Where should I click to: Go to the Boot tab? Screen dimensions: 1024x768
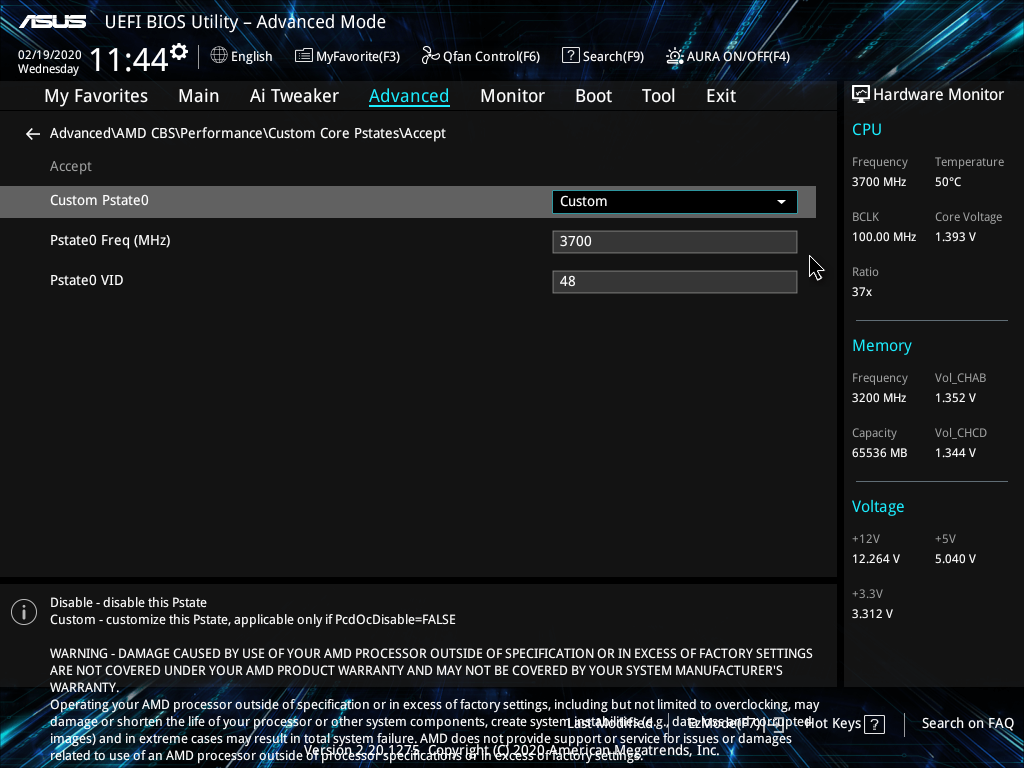click(x=593, y=96)
